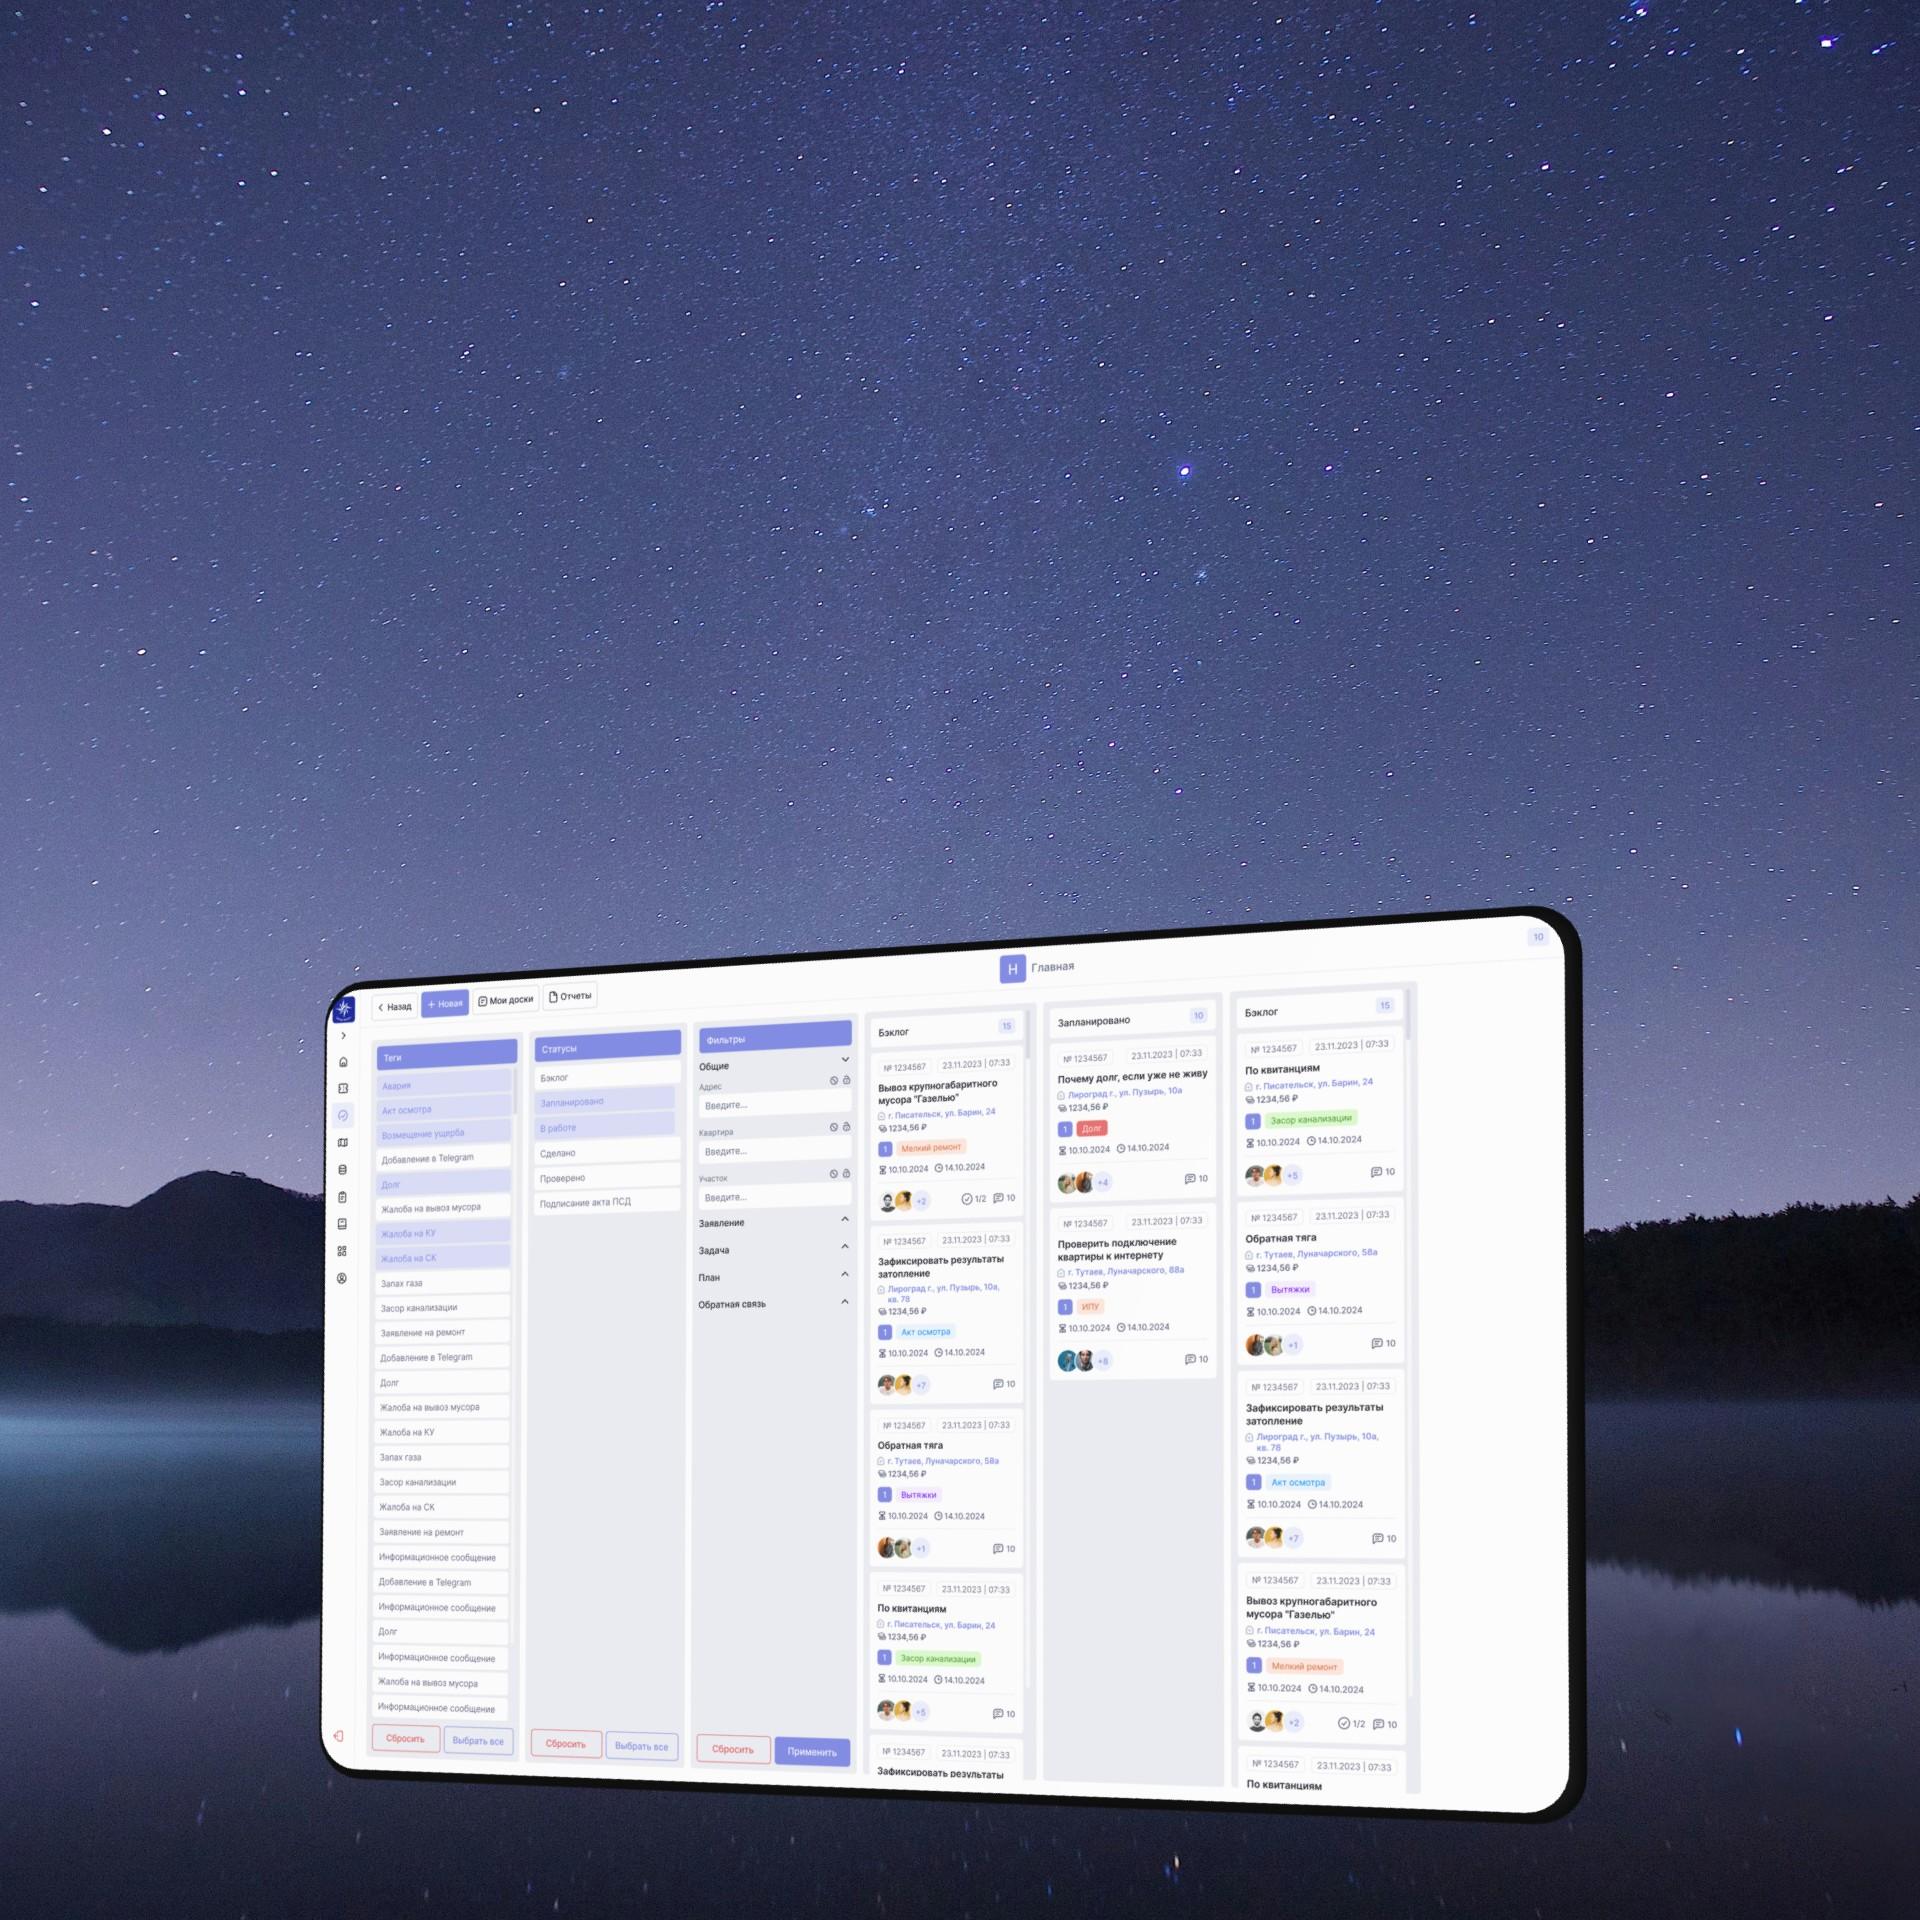Select the Запах газа tag
1920x1920 pixels.
click(441, 1283)
